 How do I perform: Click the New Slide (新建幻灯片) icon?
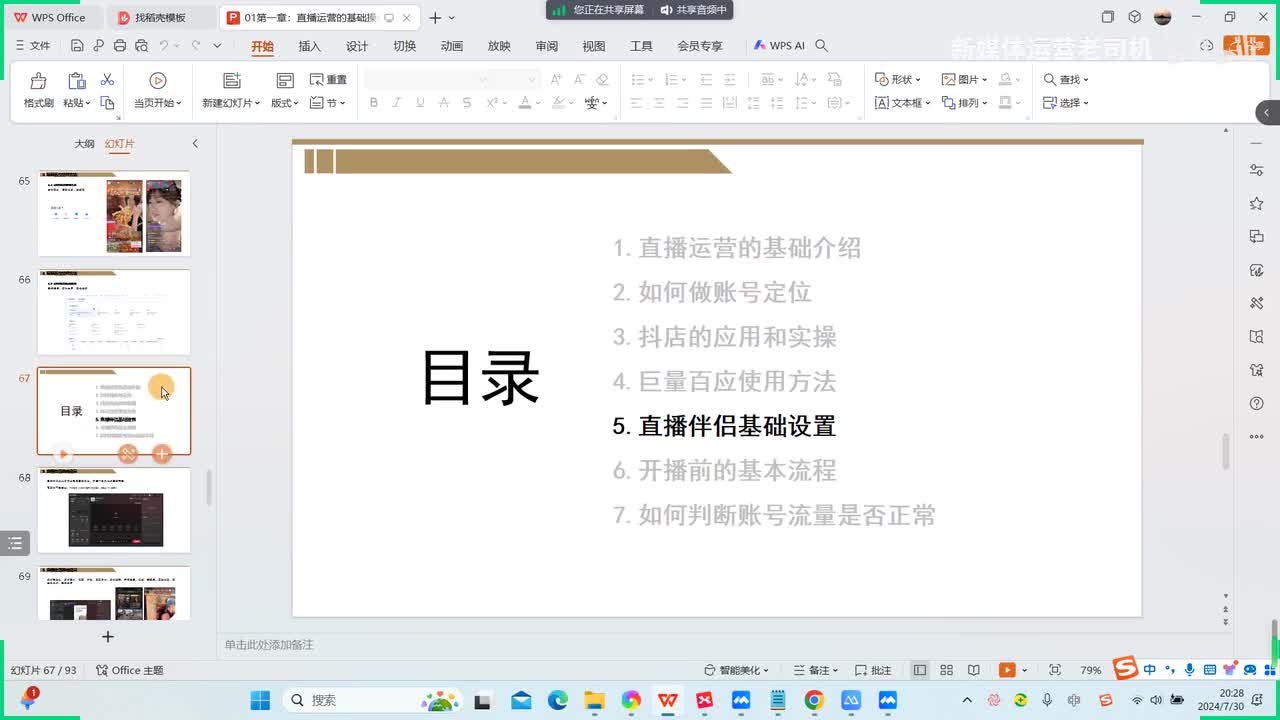(231, 81)
